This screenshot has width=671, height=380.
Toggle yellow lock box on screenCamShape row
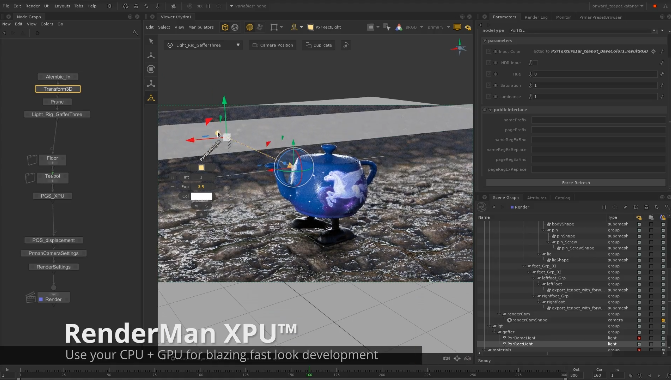663,320
